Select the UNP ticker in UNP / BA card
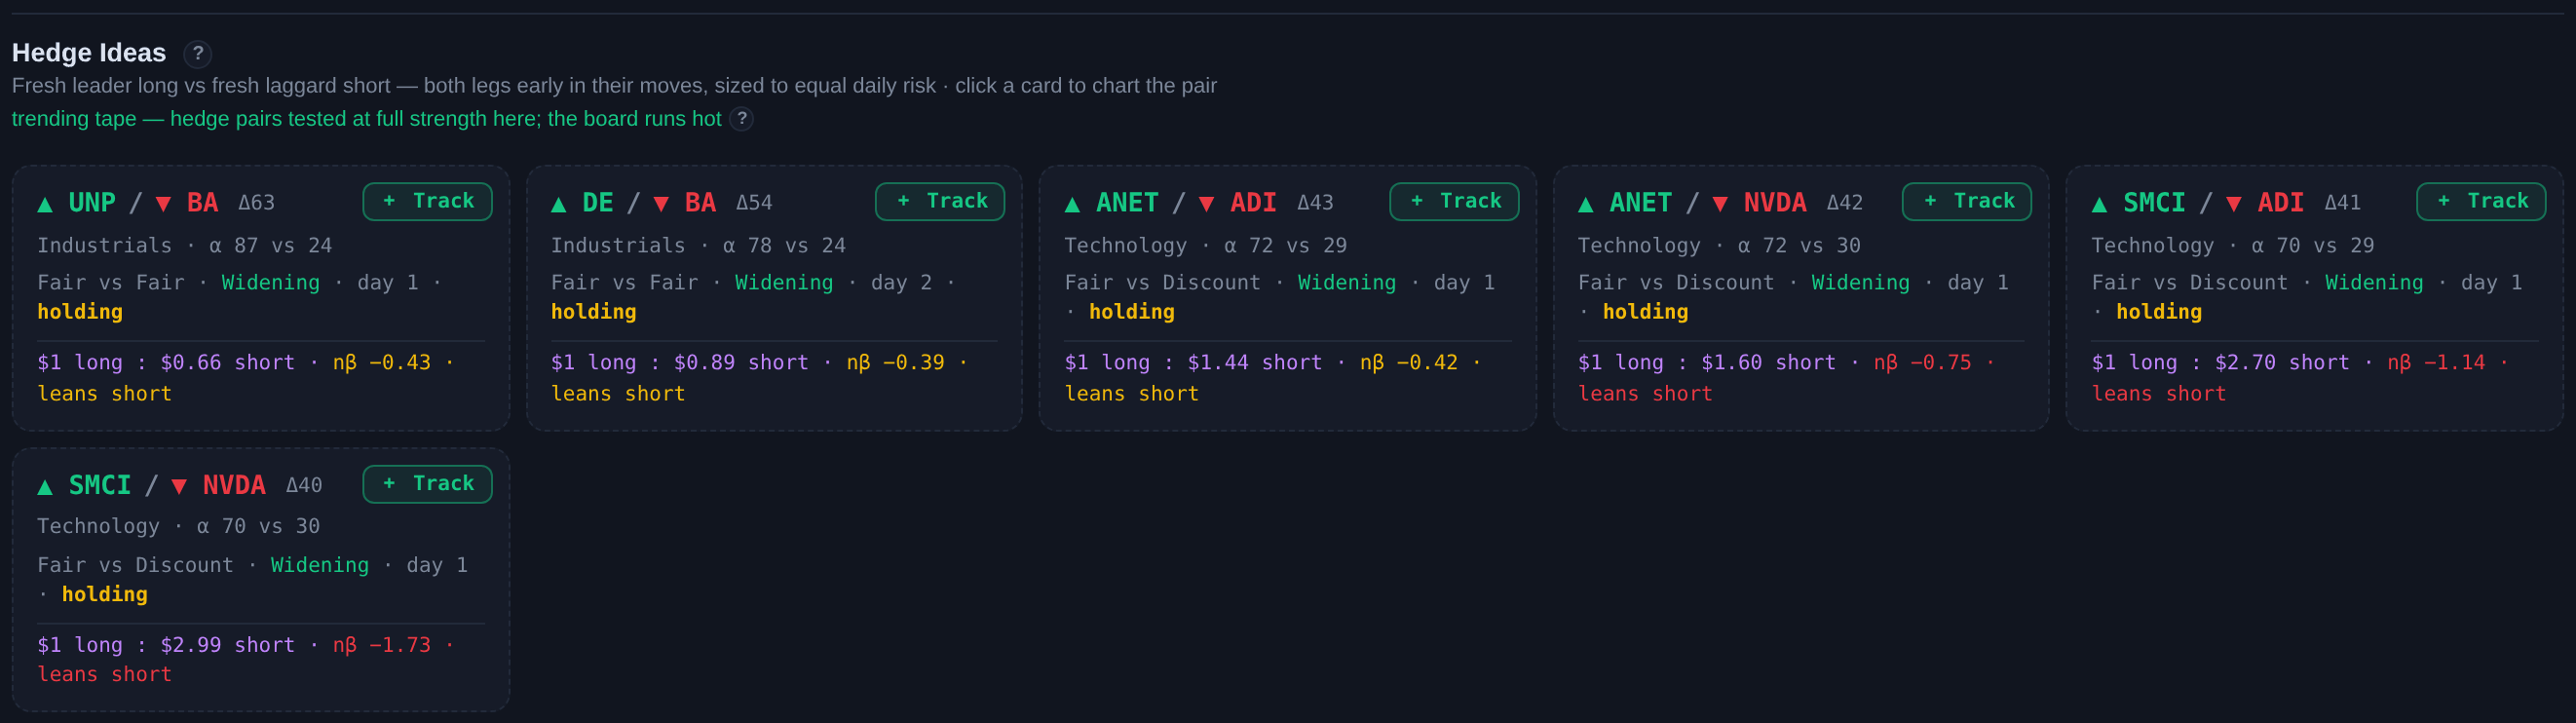 point(92,203)
